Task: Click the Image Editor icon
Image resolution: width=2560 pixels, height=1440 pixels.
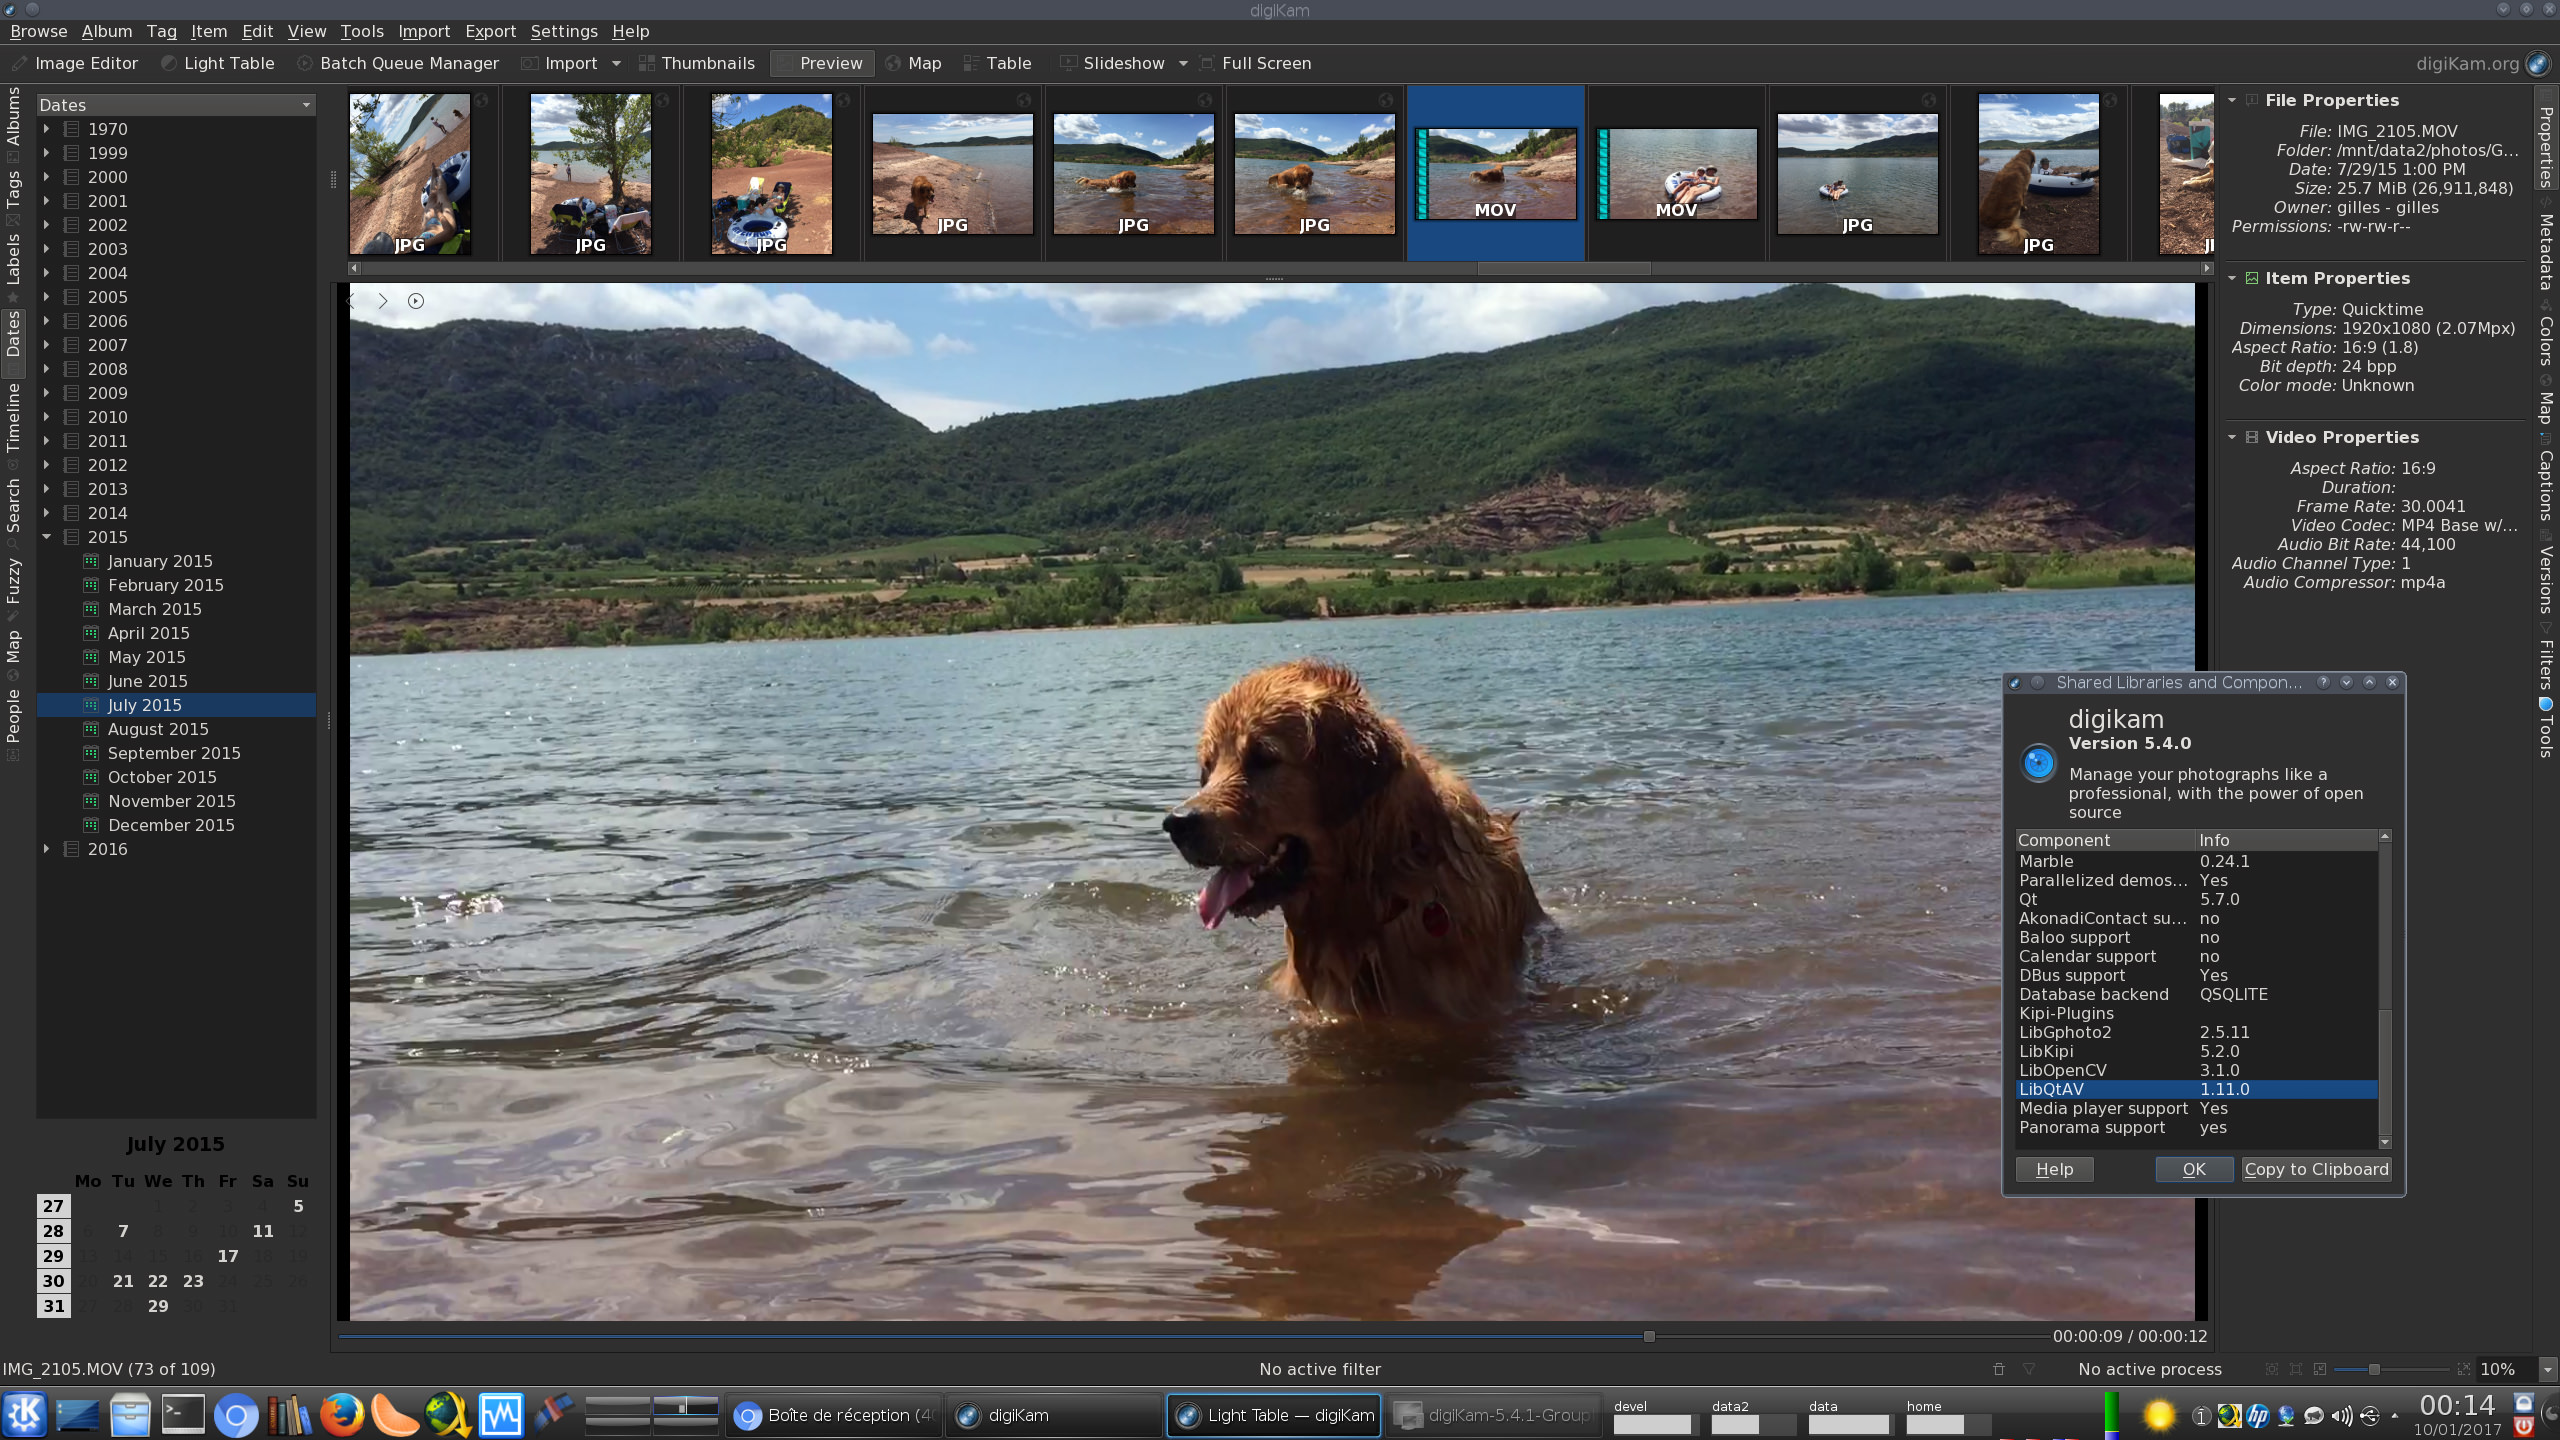Action: 18,62
